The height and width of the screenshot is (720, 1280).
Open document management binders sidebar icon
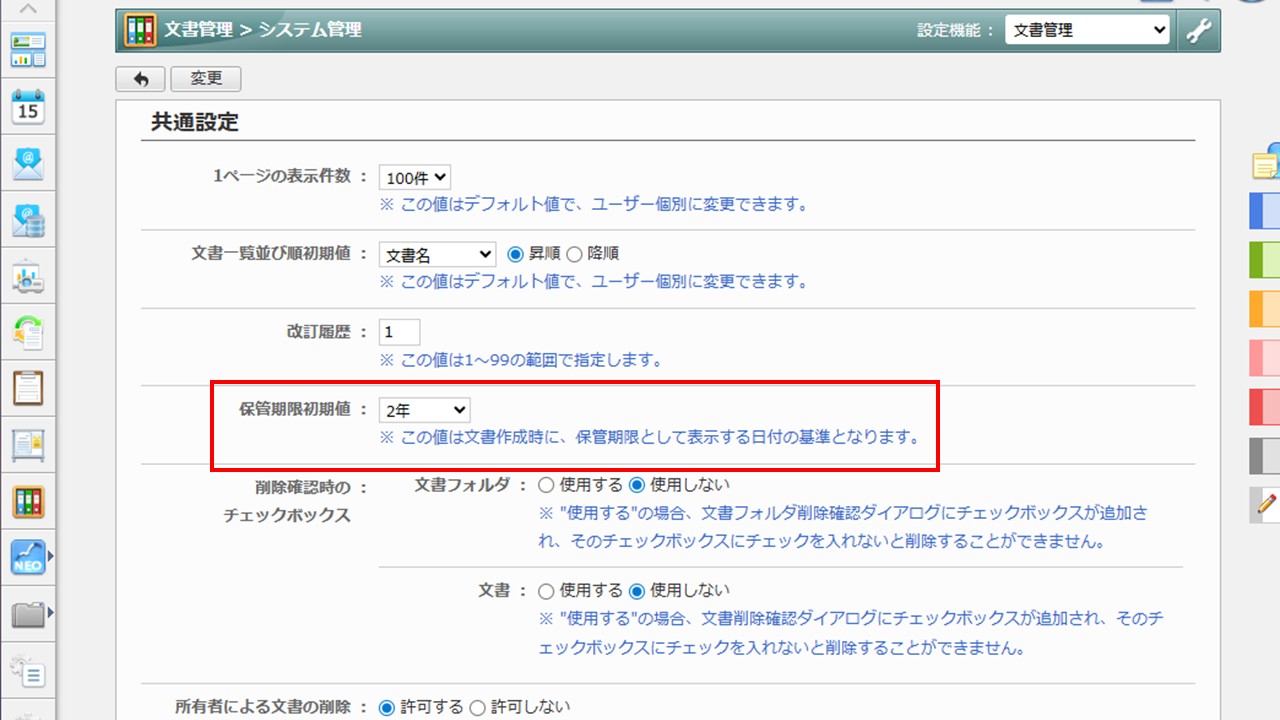(28, 501)
